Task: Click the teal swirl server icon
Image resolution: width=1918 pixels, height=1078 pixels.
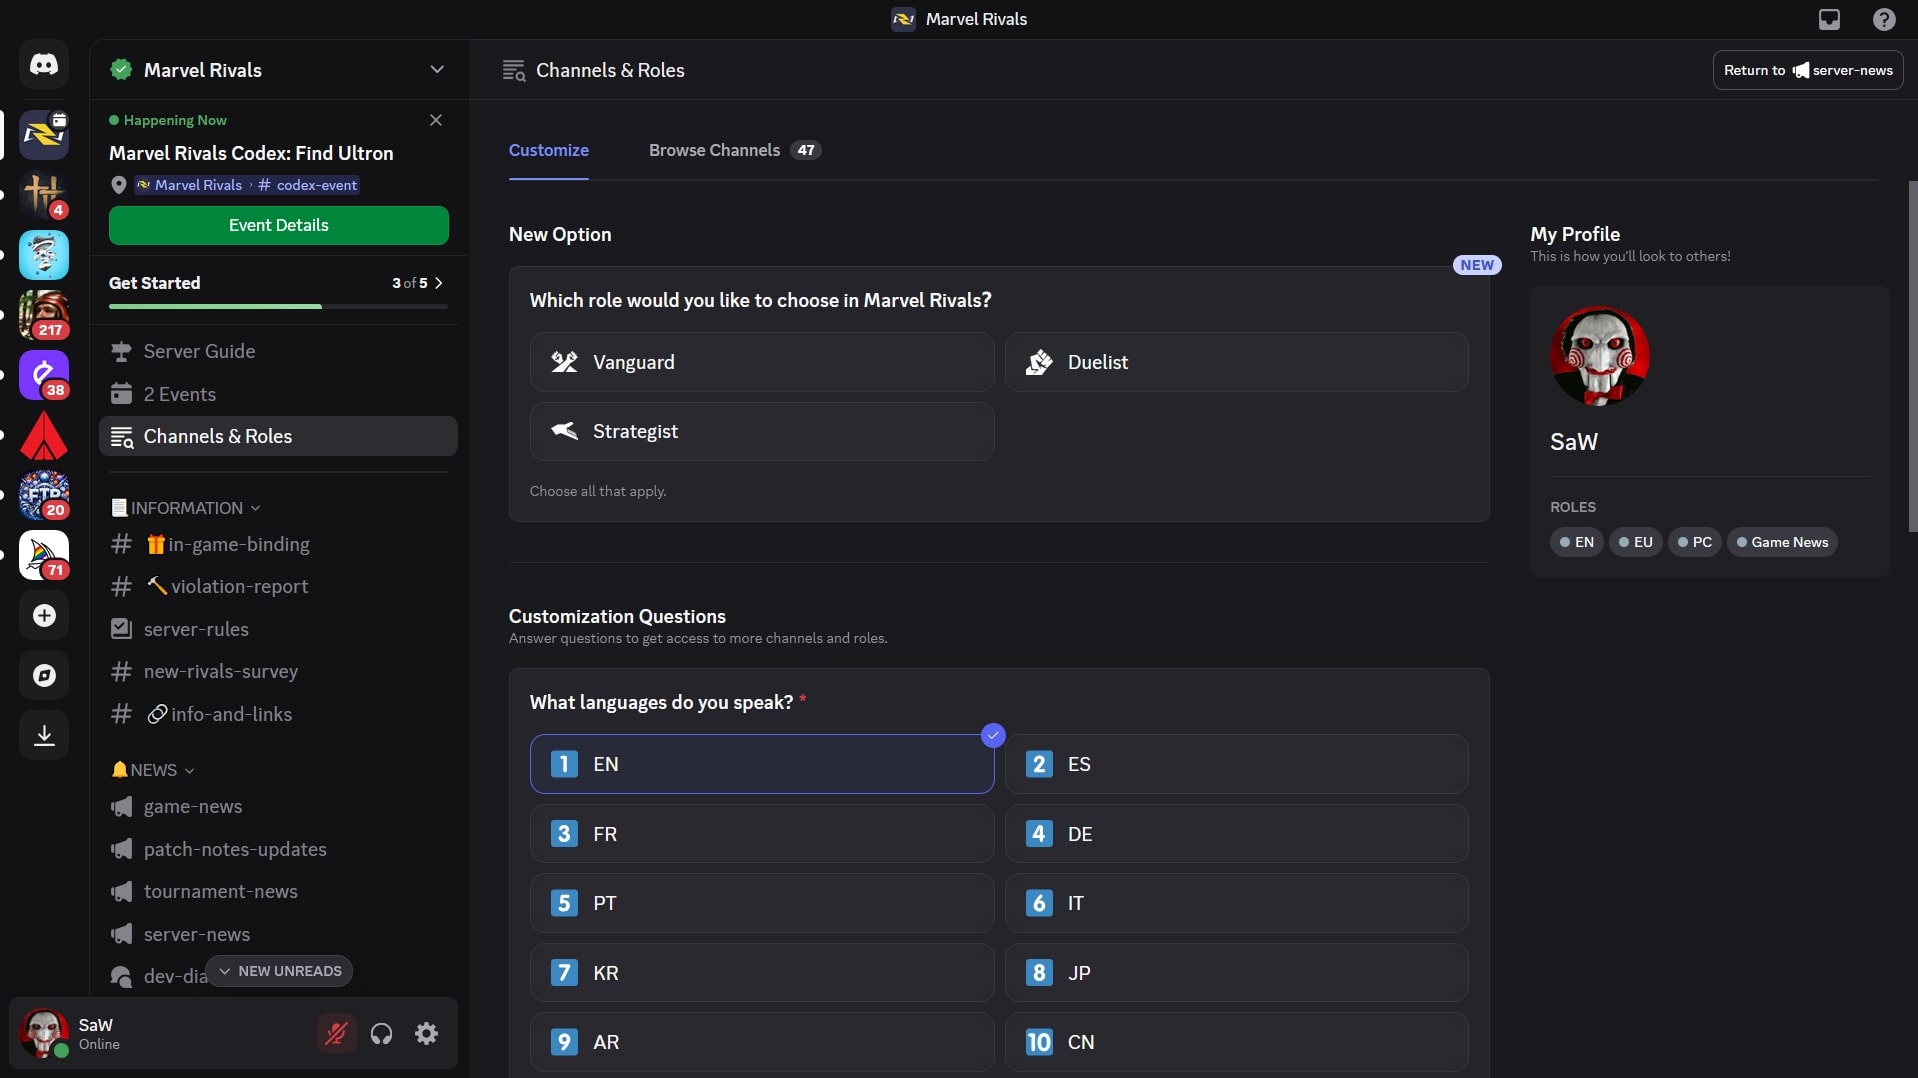Action: (x=44, y=255)
